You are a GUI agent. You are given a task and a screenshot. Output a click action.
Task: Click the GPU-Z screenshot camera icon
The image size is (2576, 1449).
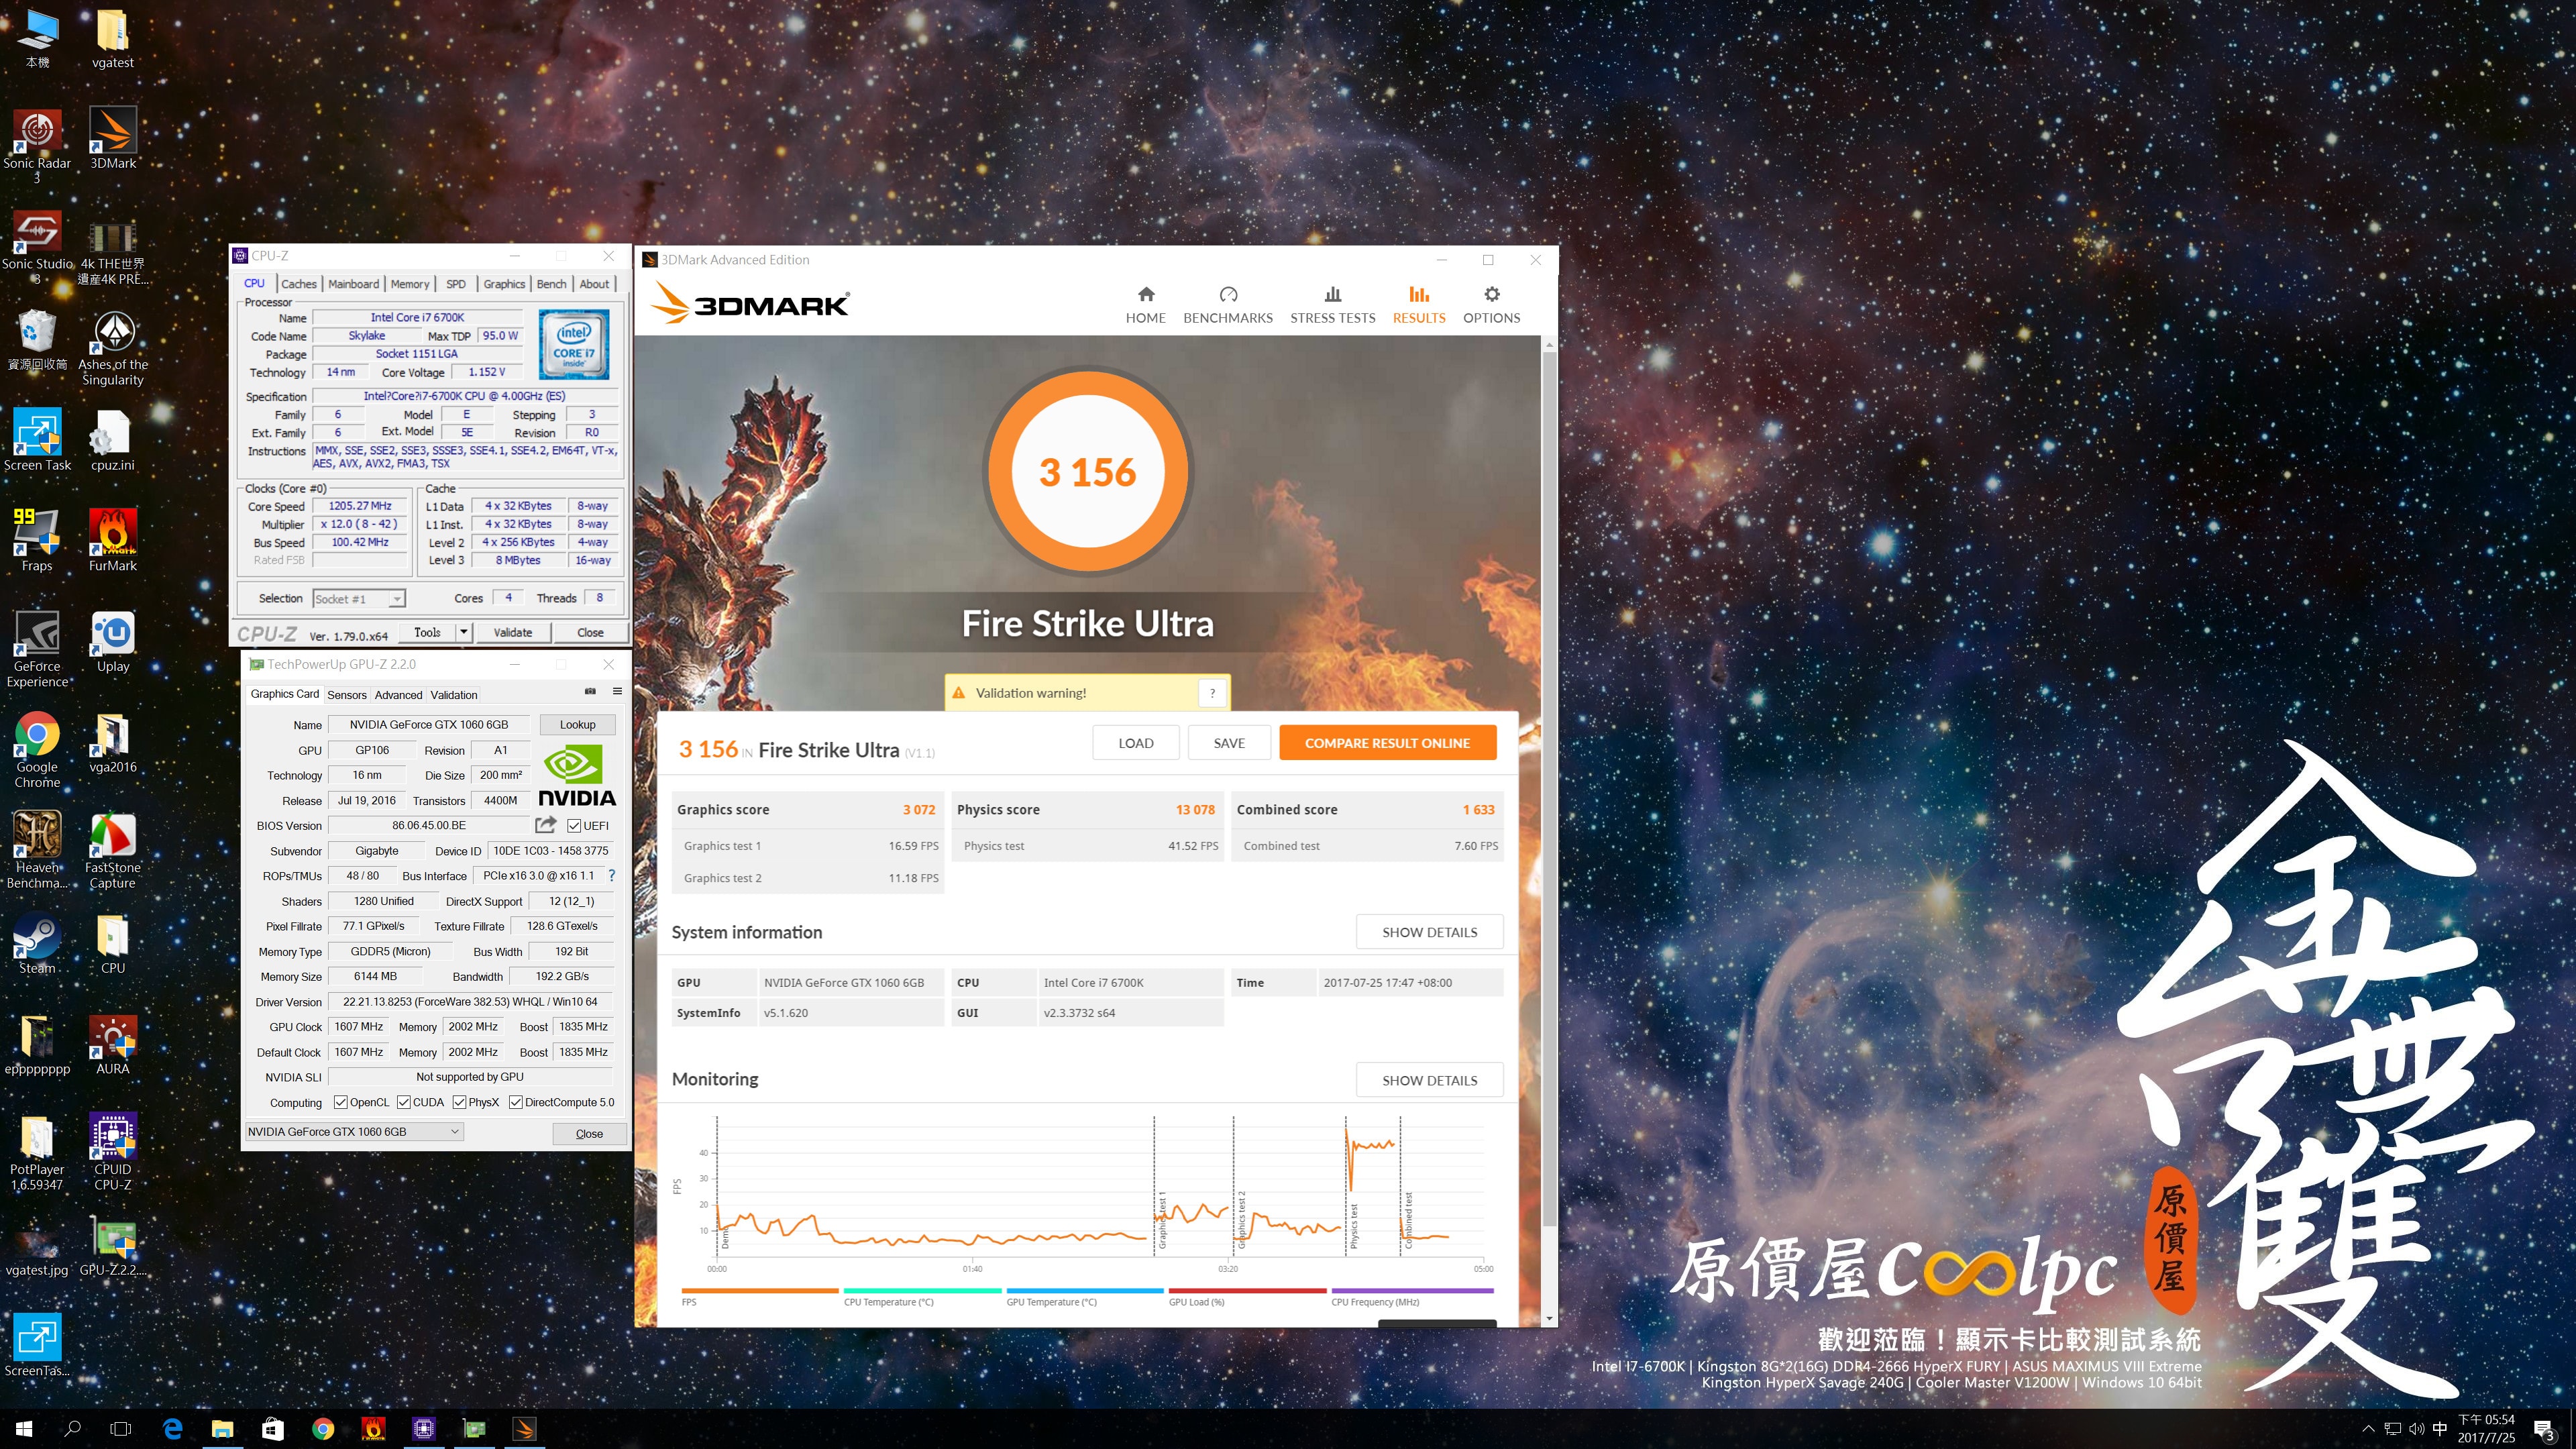point(590,692)
